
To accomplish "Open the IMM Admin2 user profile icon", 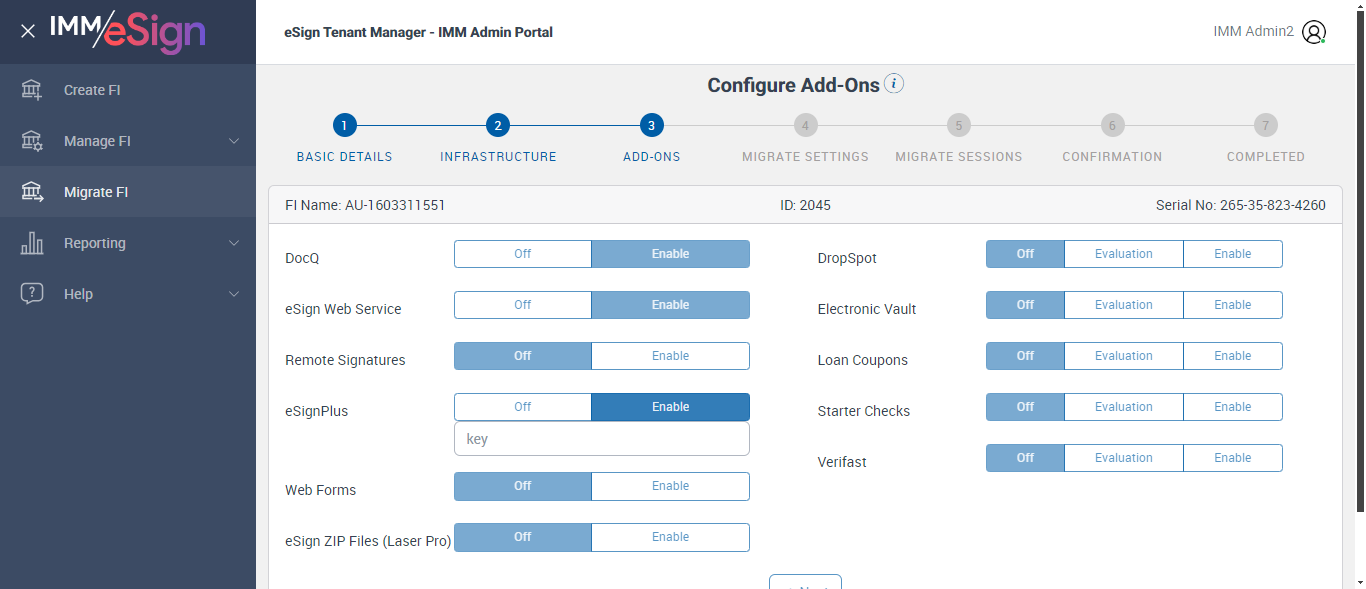I will click(1314, 32).
